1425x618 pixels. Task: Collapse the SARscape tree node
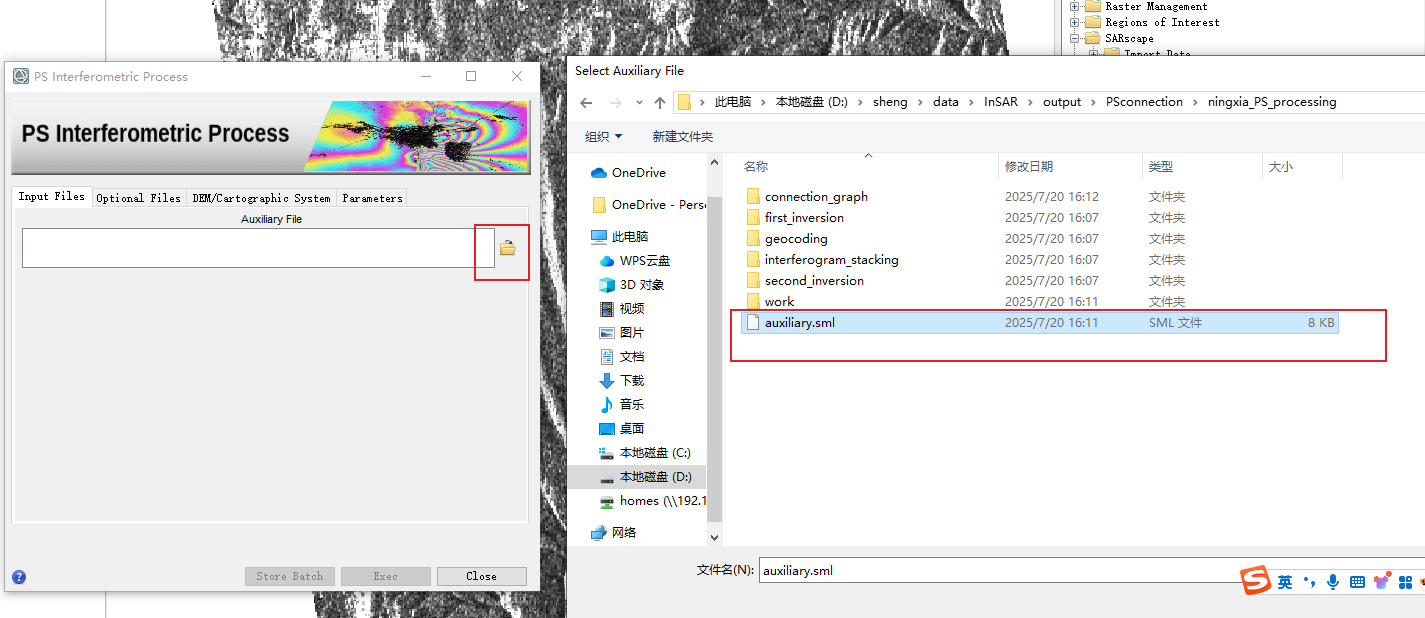point(1077,37)
